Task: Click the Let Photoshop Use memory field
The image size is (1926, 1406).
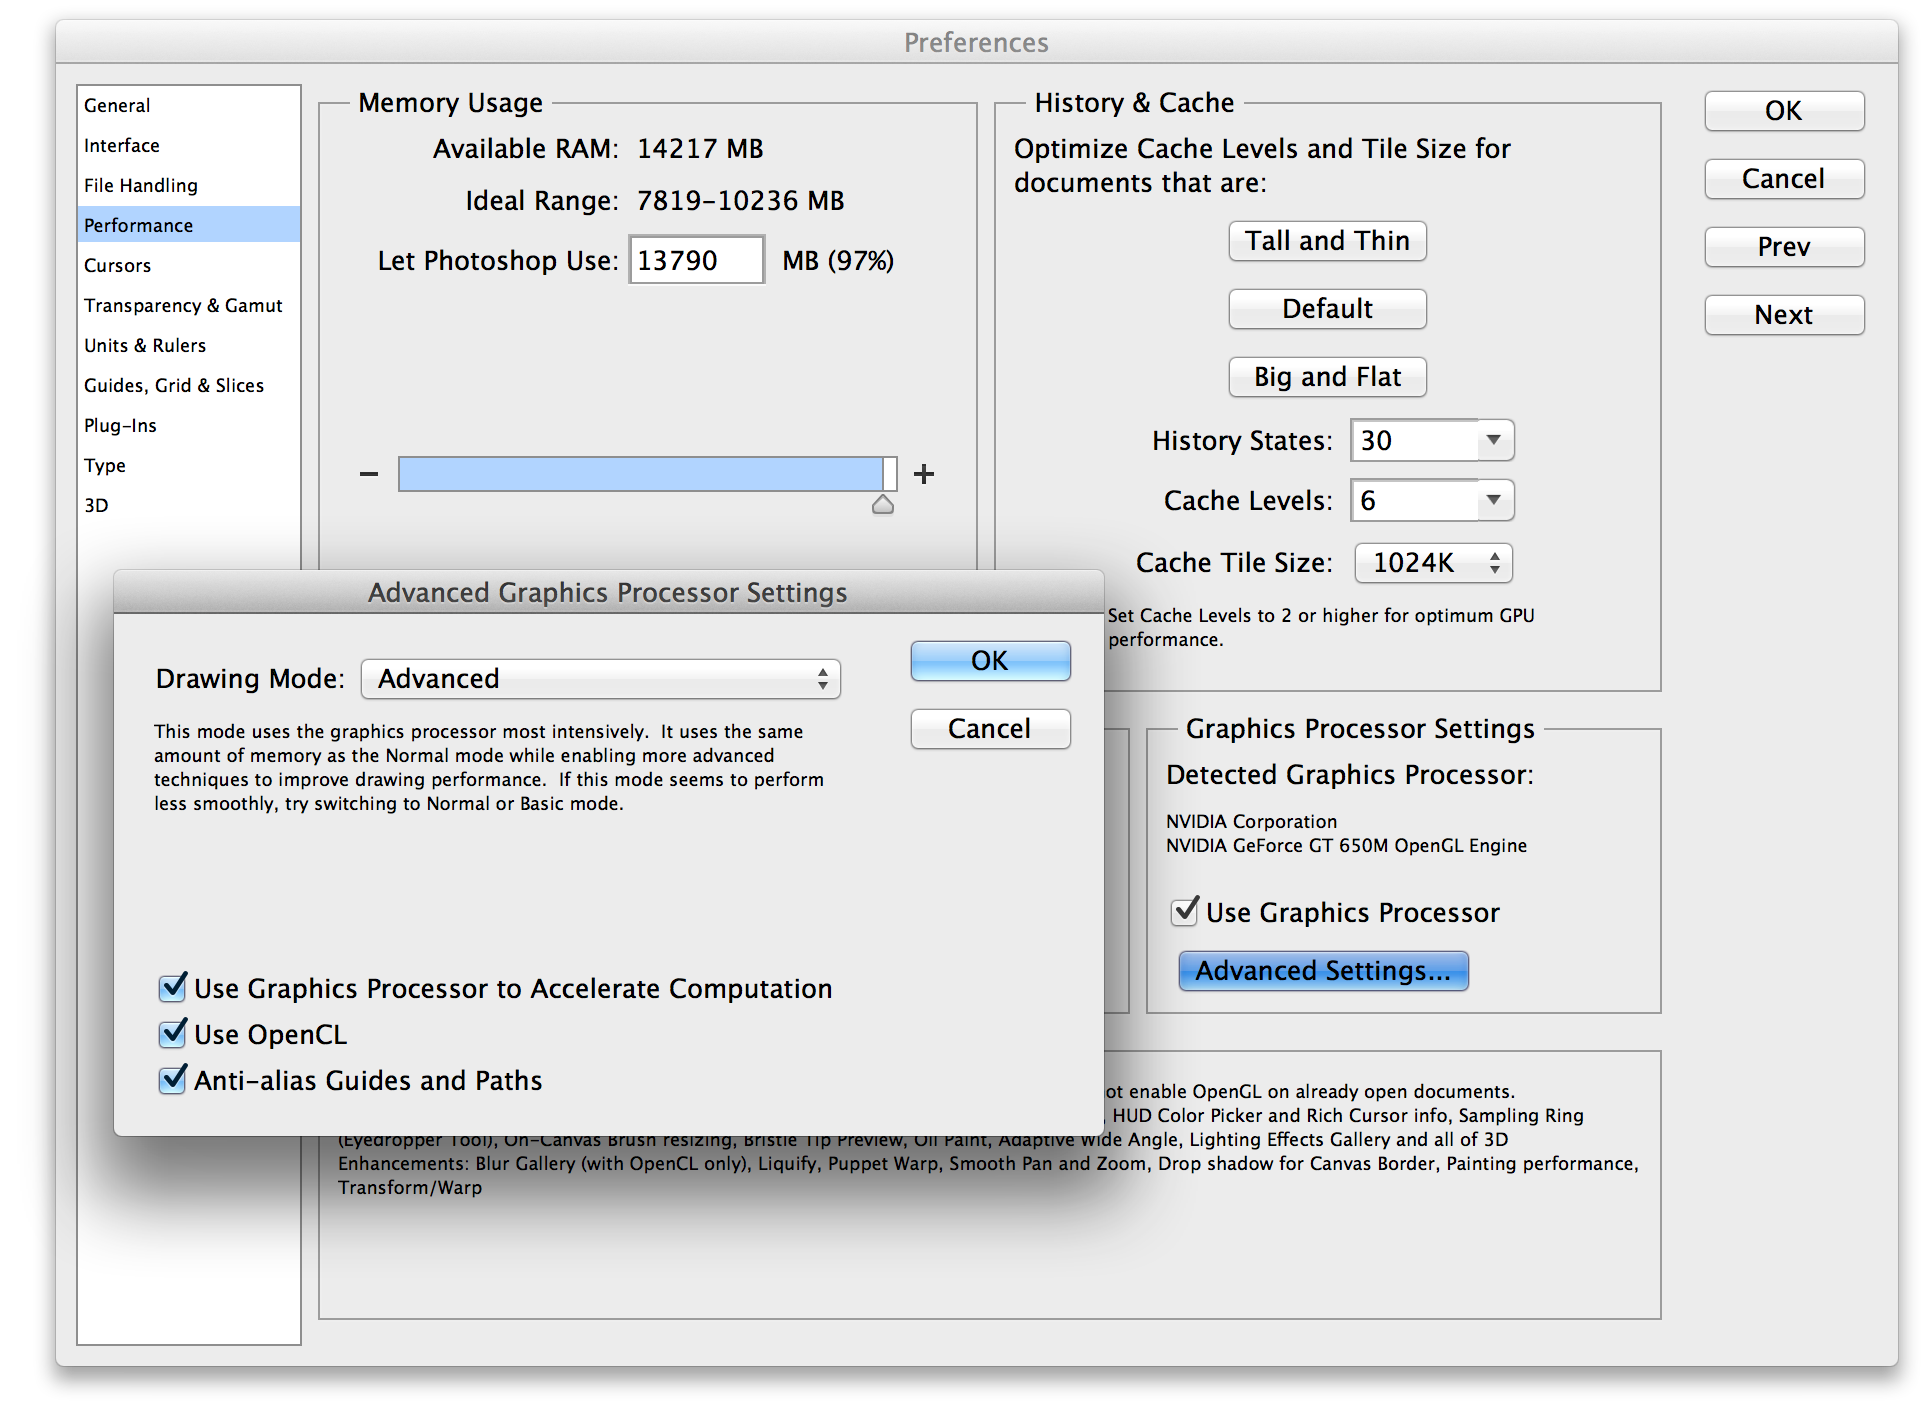Action: click(x=696, y=260)
